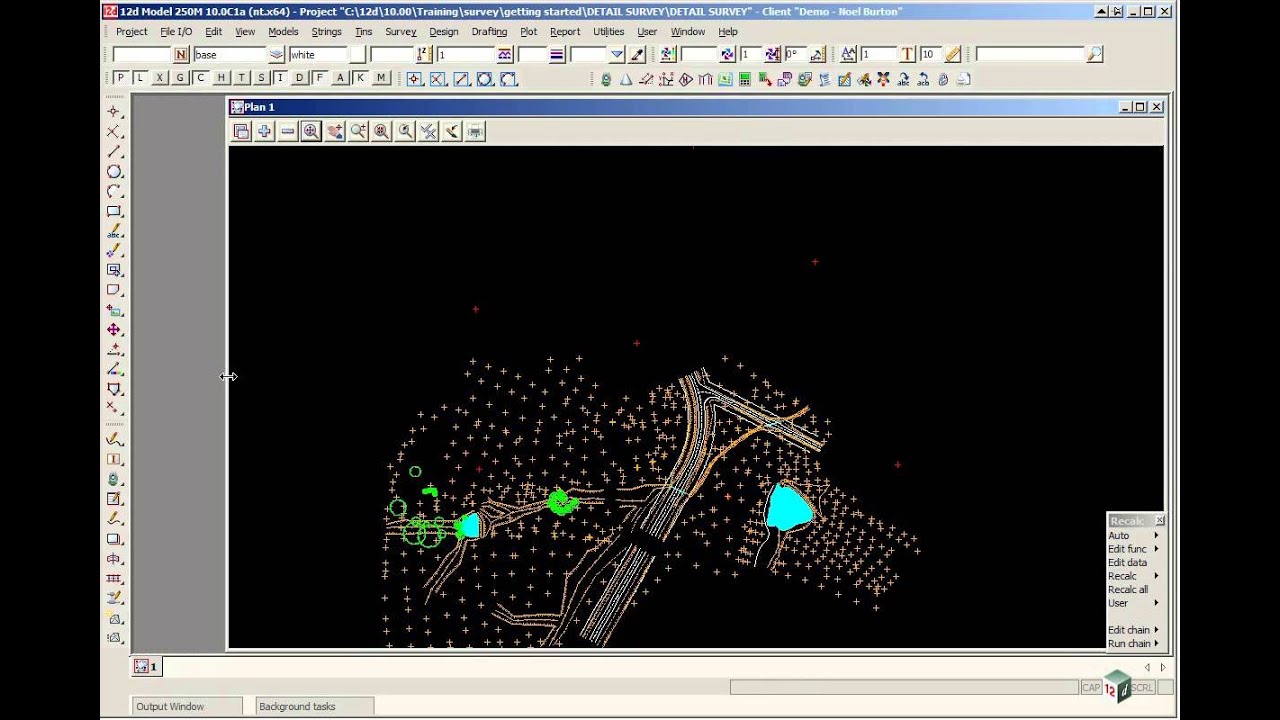The height and width of the screenshot is (720, 1280).
Task: Click the search magnifier icon at toolbar end
Action: (1095, 55)
